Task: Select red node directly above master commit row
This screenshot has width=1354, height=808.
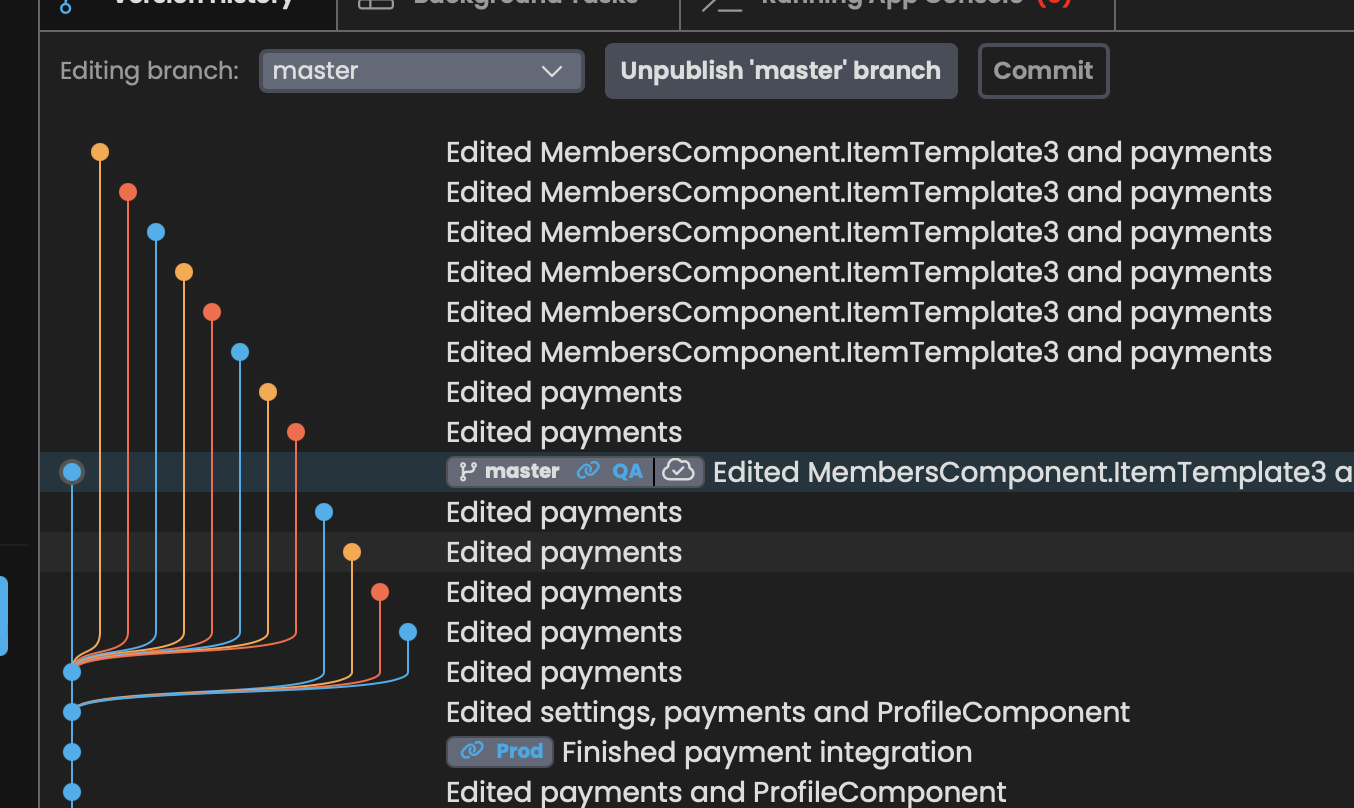Action: 296,432
